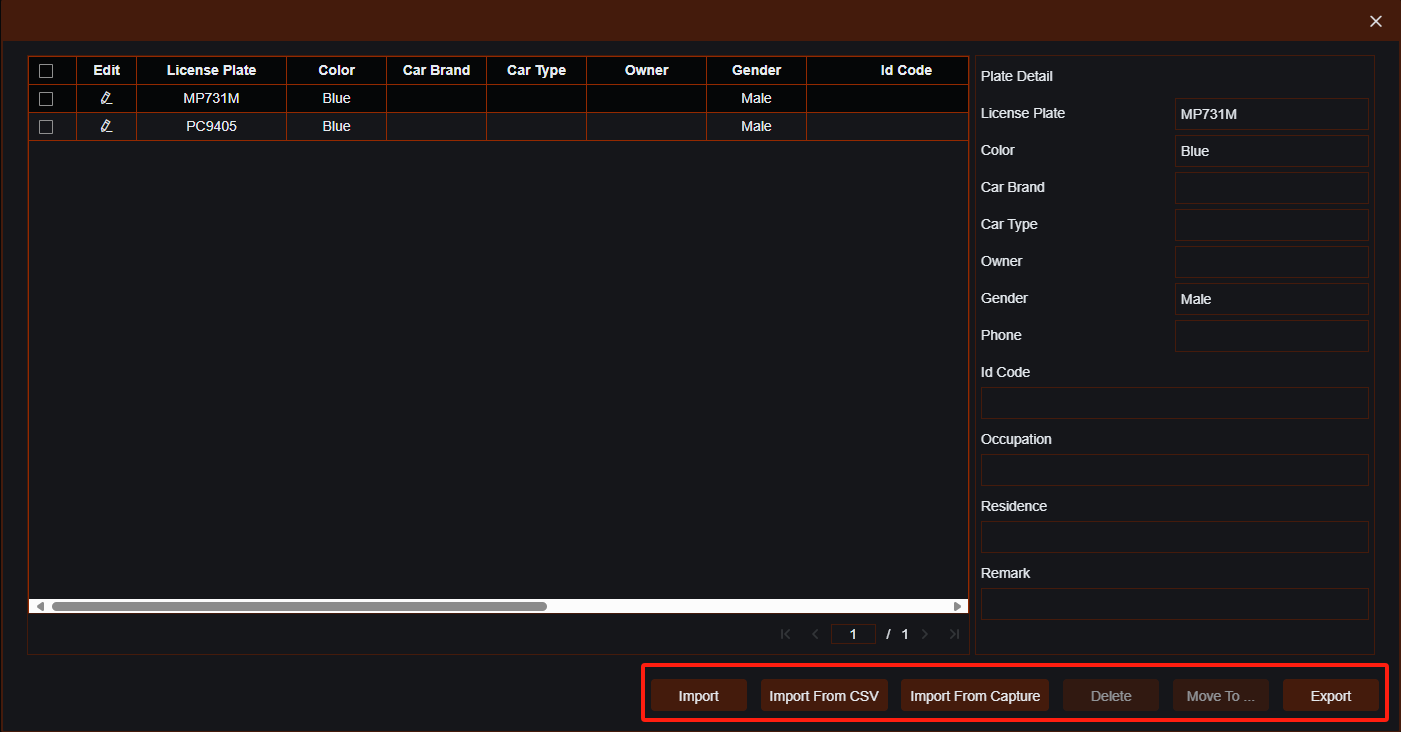Click the Plate Detail heading
Screen dimensions: 1401x732
(x=1017, y=76)
